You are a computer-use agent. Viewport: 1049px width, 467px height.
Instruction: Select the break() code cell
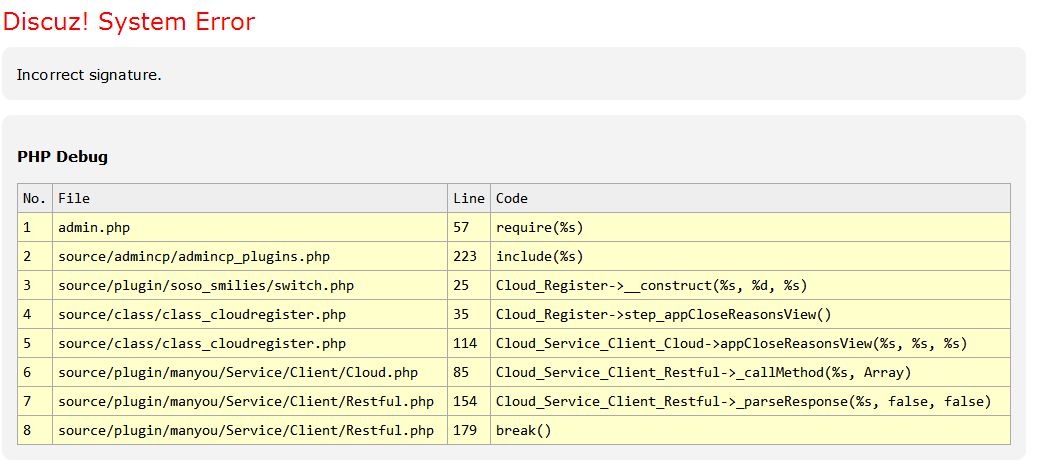750,430
